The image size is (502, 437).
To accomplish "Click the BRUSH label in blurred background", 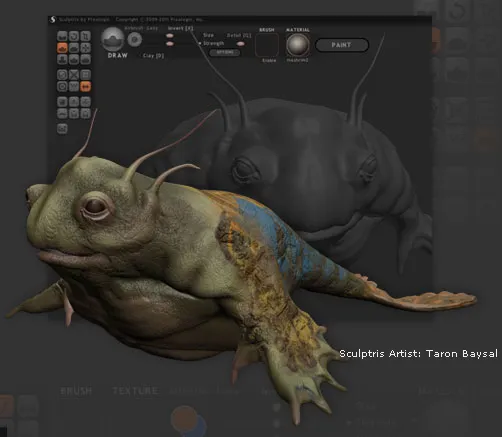I will [x=76, y=391].
